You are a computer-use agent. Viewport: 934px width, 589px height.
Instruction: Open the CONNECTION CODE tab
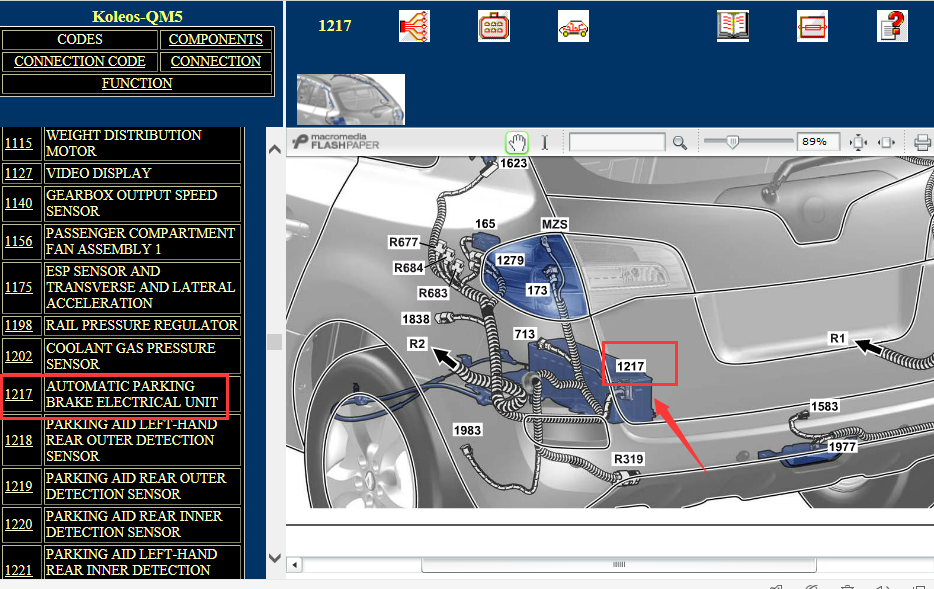point(80,61)
